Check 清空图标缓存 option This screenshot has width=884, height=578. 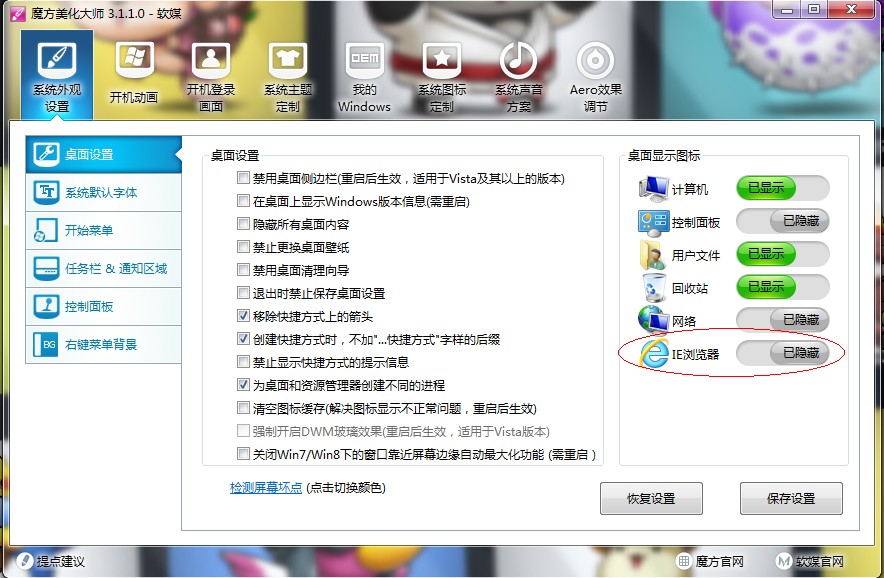point(243,408)
